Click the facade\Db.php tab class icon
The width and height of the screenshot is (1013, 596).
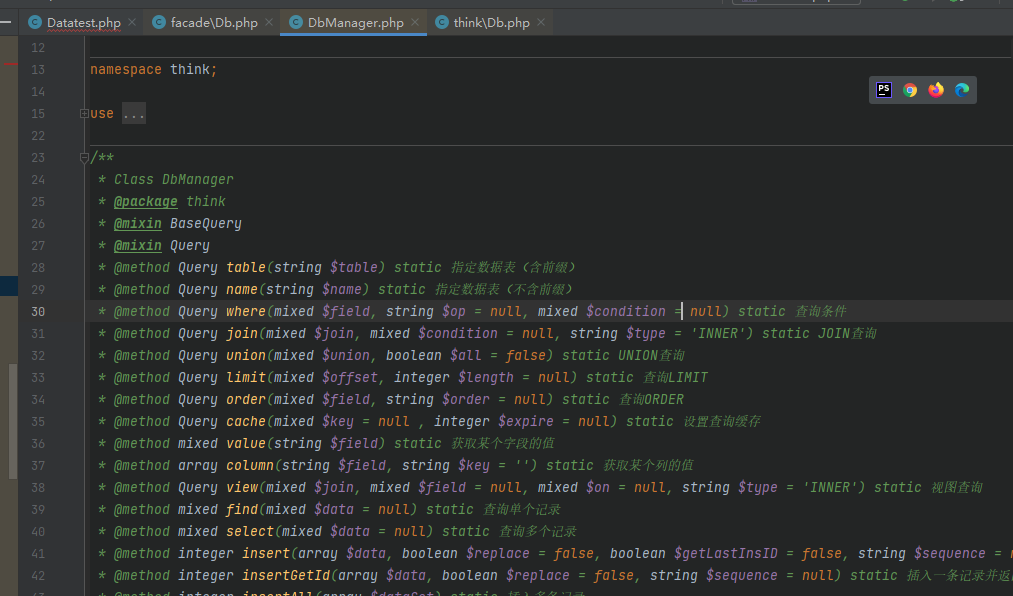coord(158,23)
